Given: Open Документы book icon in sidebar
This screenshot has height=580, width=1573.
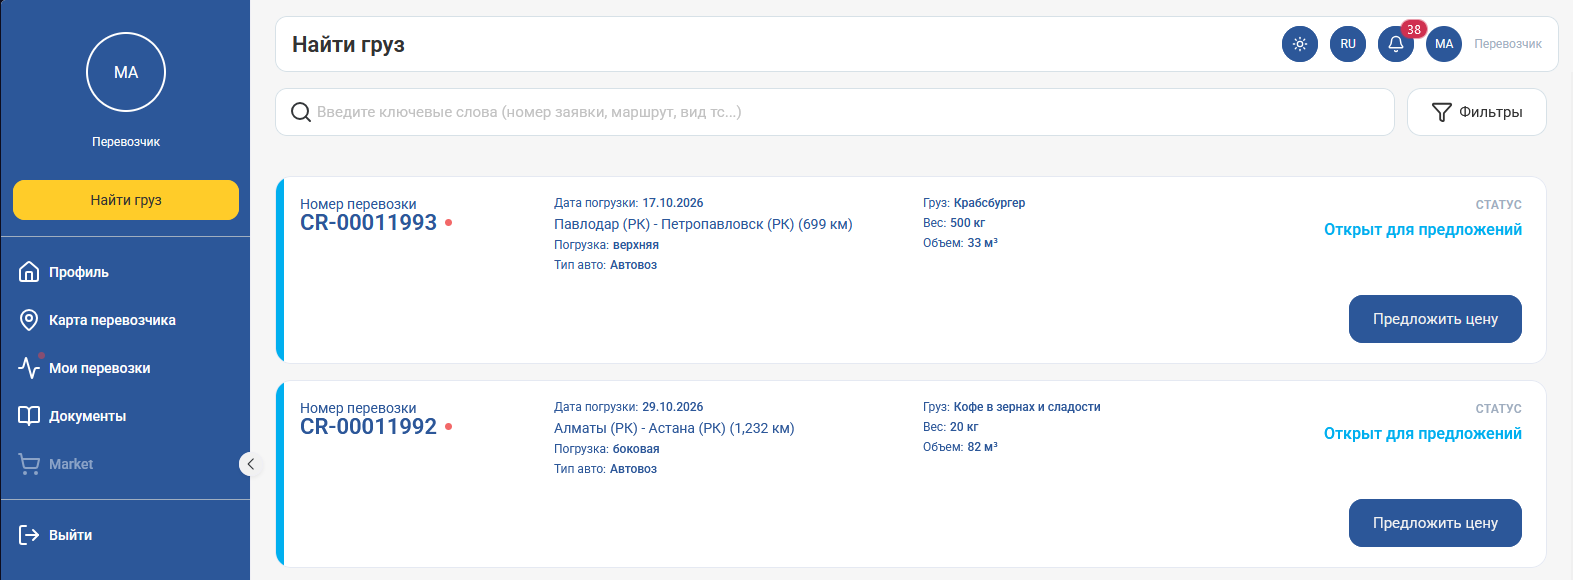Looking at the screenshot, I should pos(29,416).
